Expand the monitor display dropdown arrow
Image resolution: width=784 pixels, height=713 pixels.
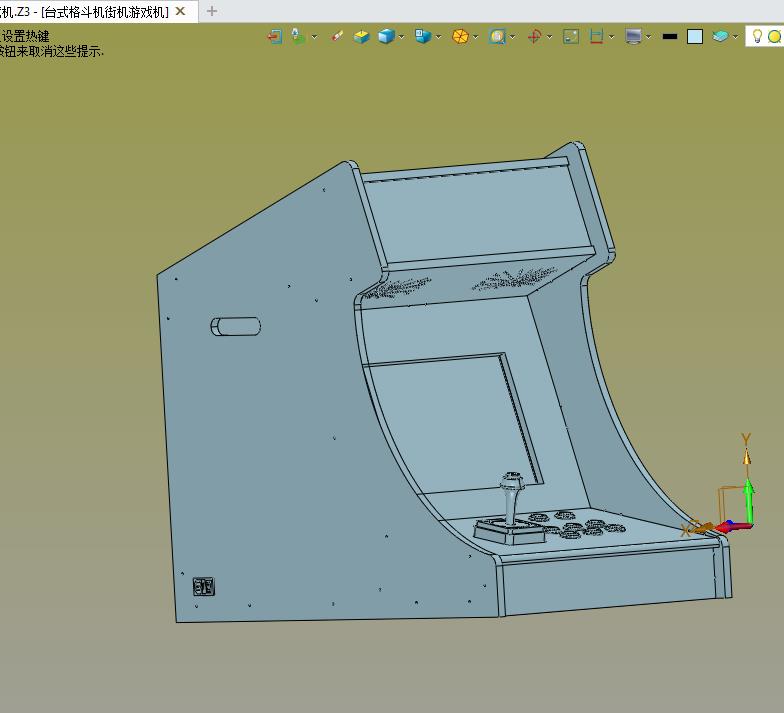point(648,37)
